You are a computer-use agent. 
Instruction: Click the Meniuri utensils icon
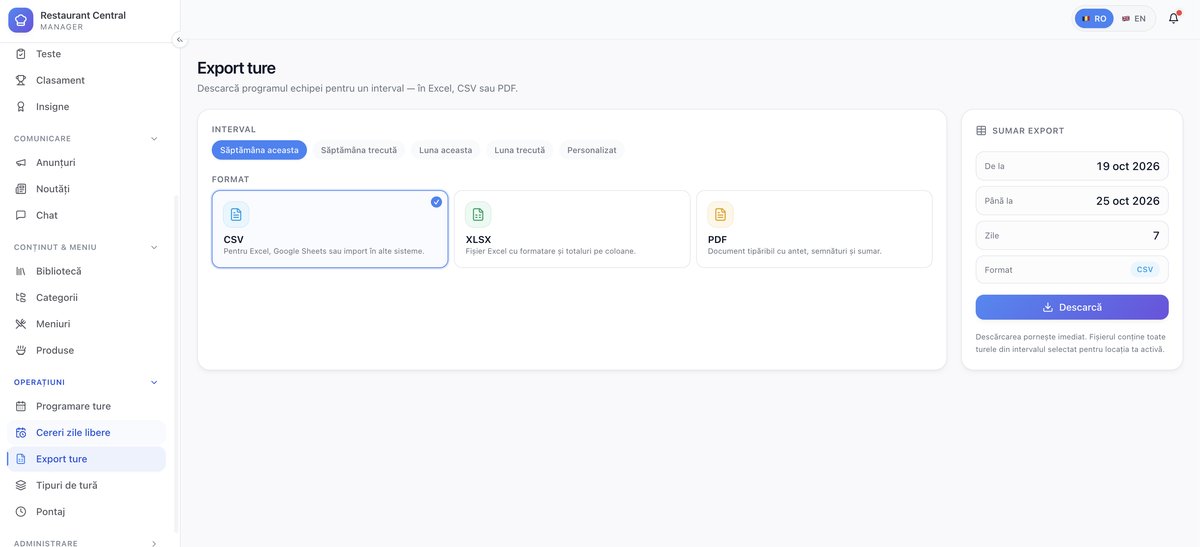[21, 324]
